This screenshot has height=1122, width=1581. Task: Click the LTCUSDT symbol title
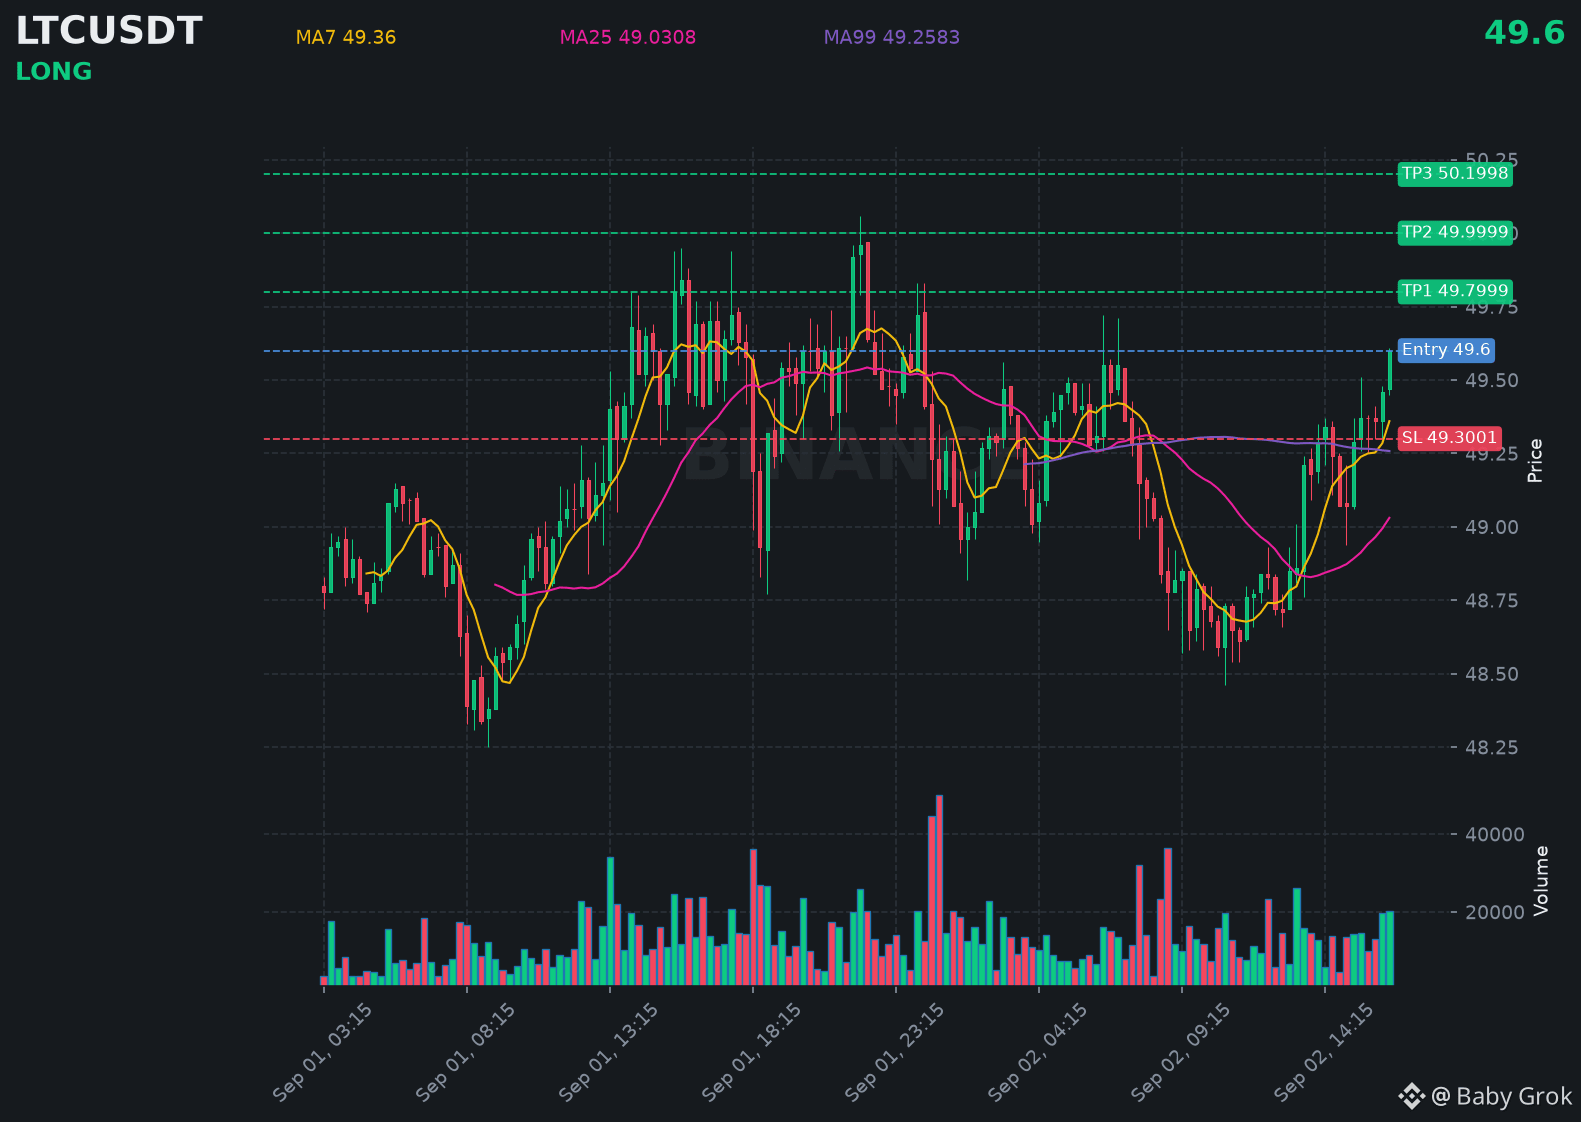click(x=109, y=31)
